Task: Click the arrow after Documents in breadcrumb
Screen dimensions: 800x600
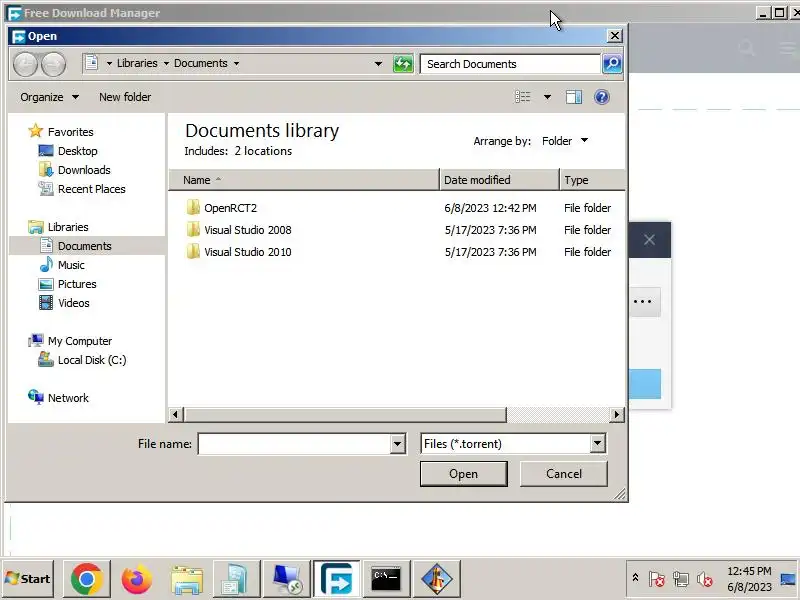Action: click(237, 63)
